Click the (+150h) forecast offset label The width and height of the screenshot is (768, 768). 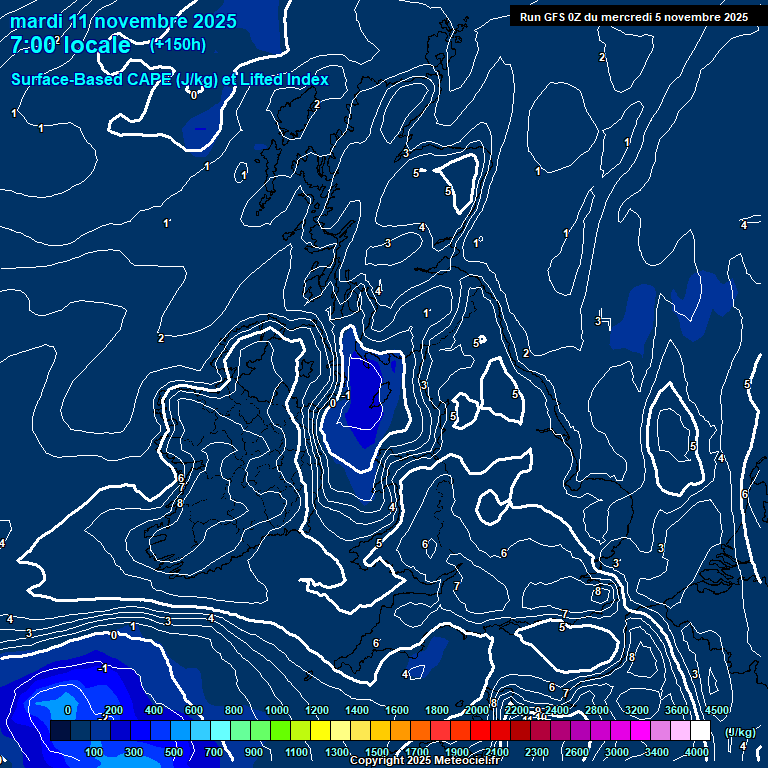(177, 45)
